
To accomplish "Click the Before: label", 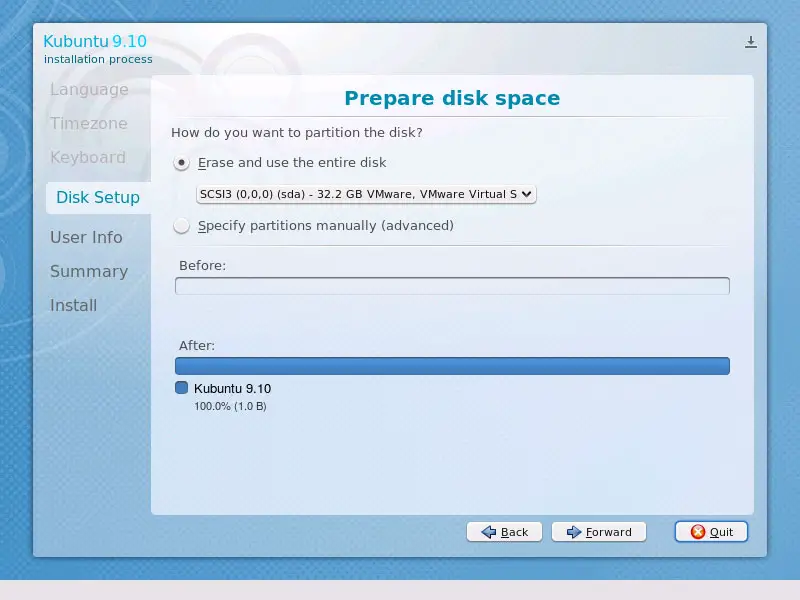I will tap(202, 266).
